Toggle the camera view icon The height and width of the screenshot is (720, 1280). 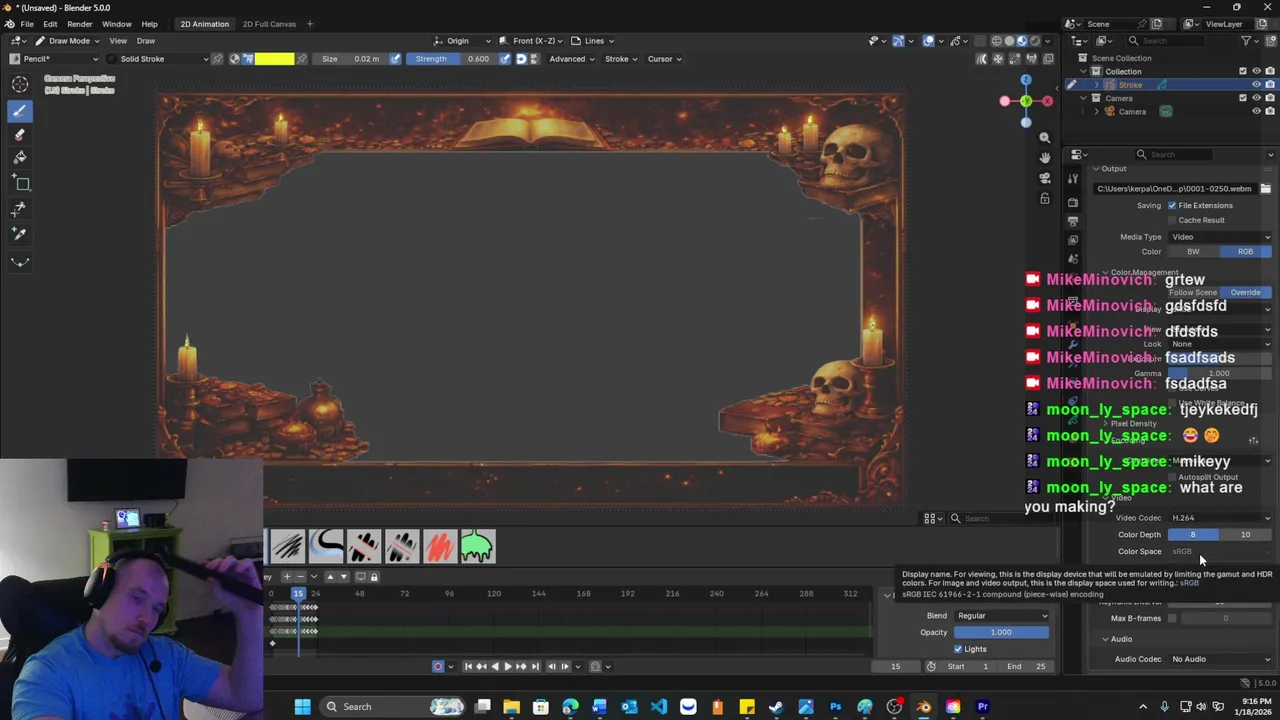1045,178
